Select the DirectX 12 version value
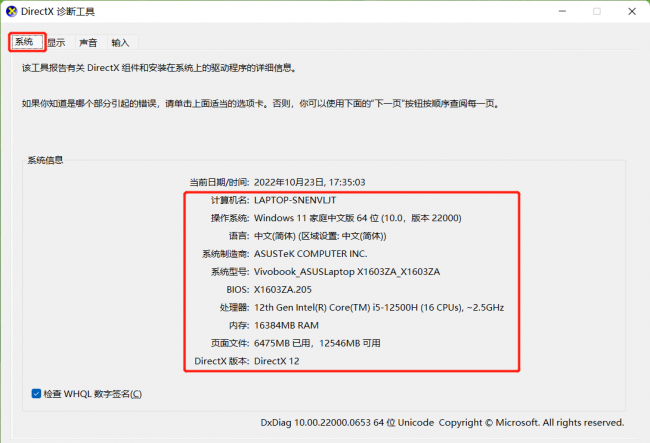This screenshot has height=443, width=650. click(276, 361)
